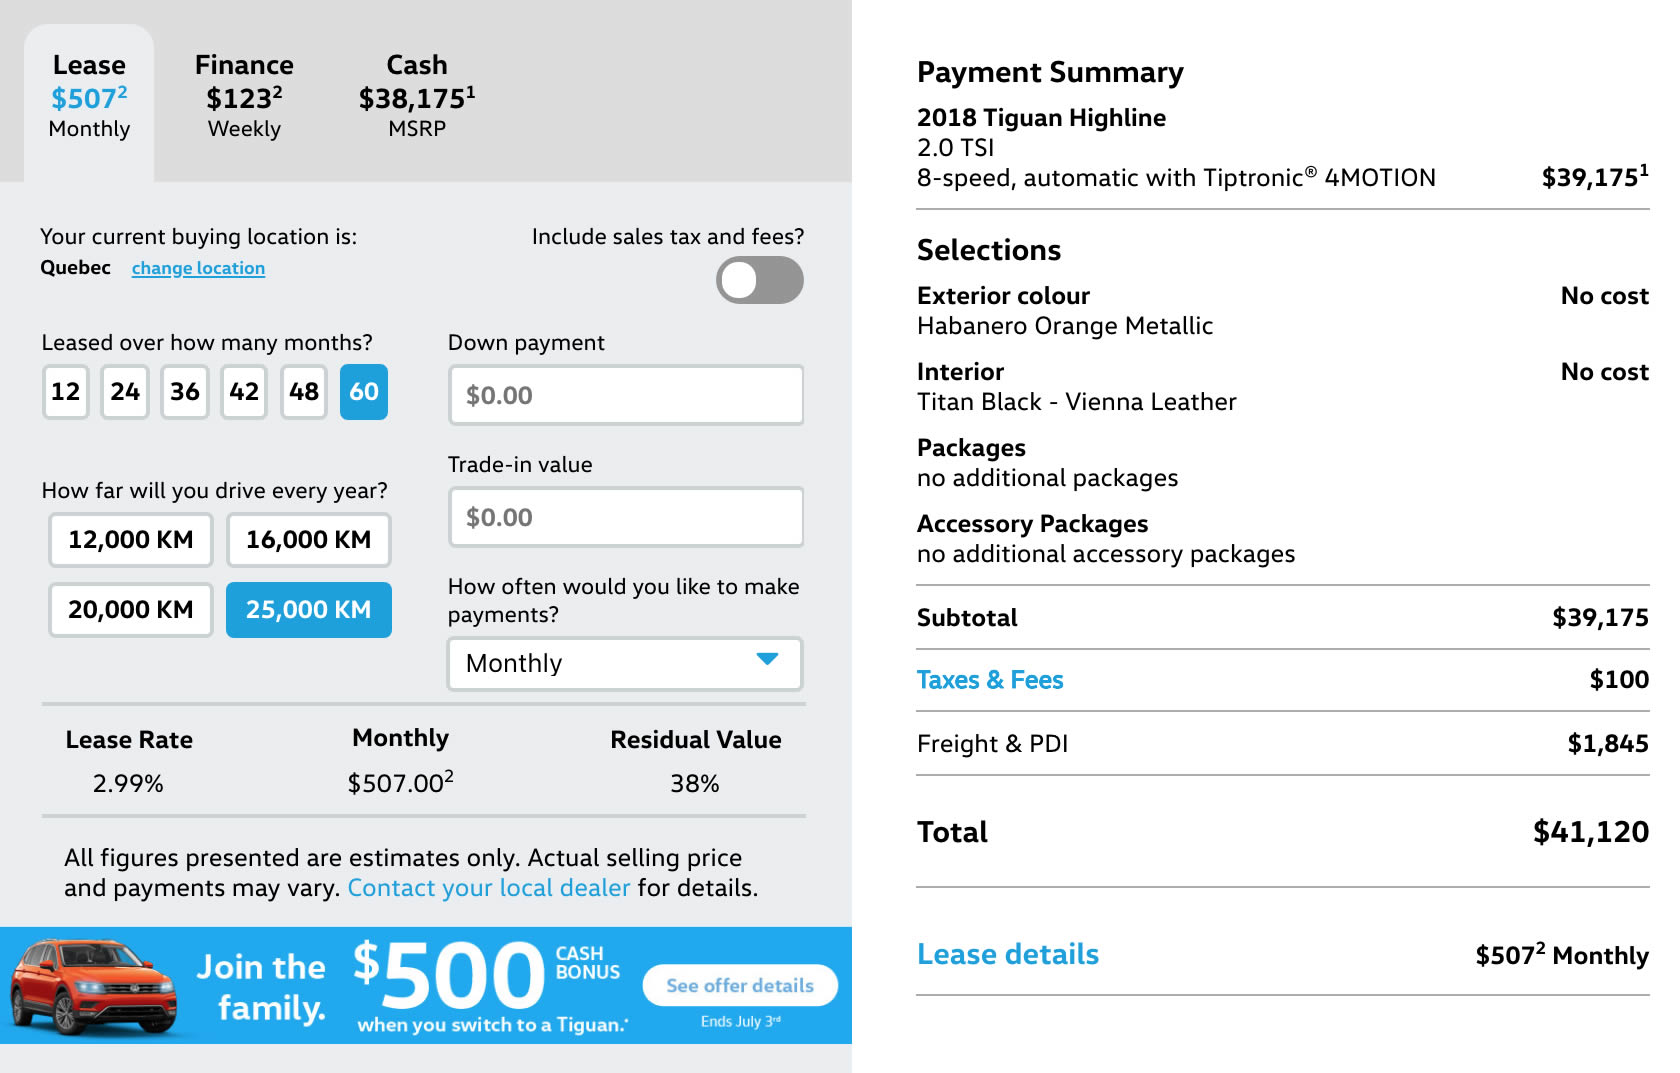Expand the Taxes & Fees breakdown

click(990, 680)
